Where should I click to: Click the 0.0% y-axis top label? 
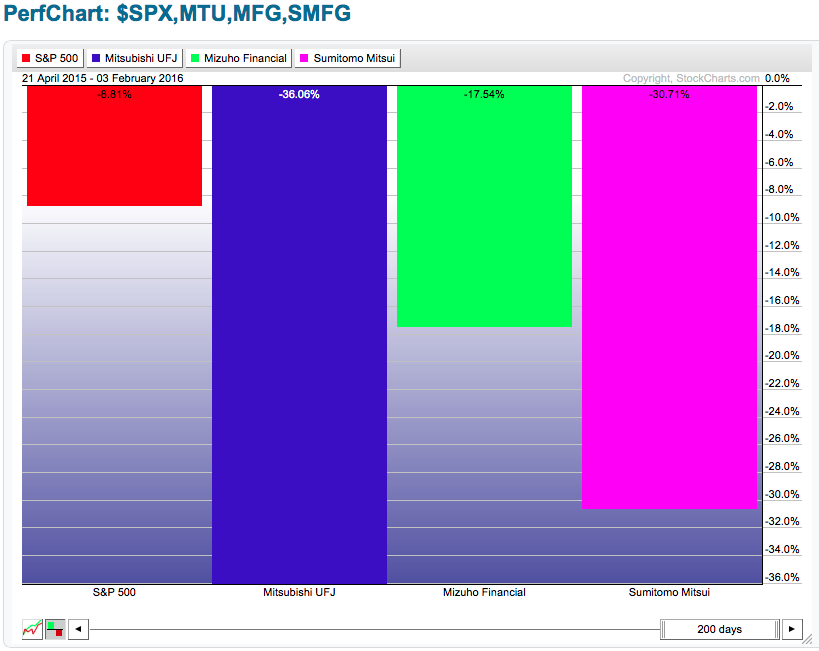pyautogui.click(x=777, y=78)
